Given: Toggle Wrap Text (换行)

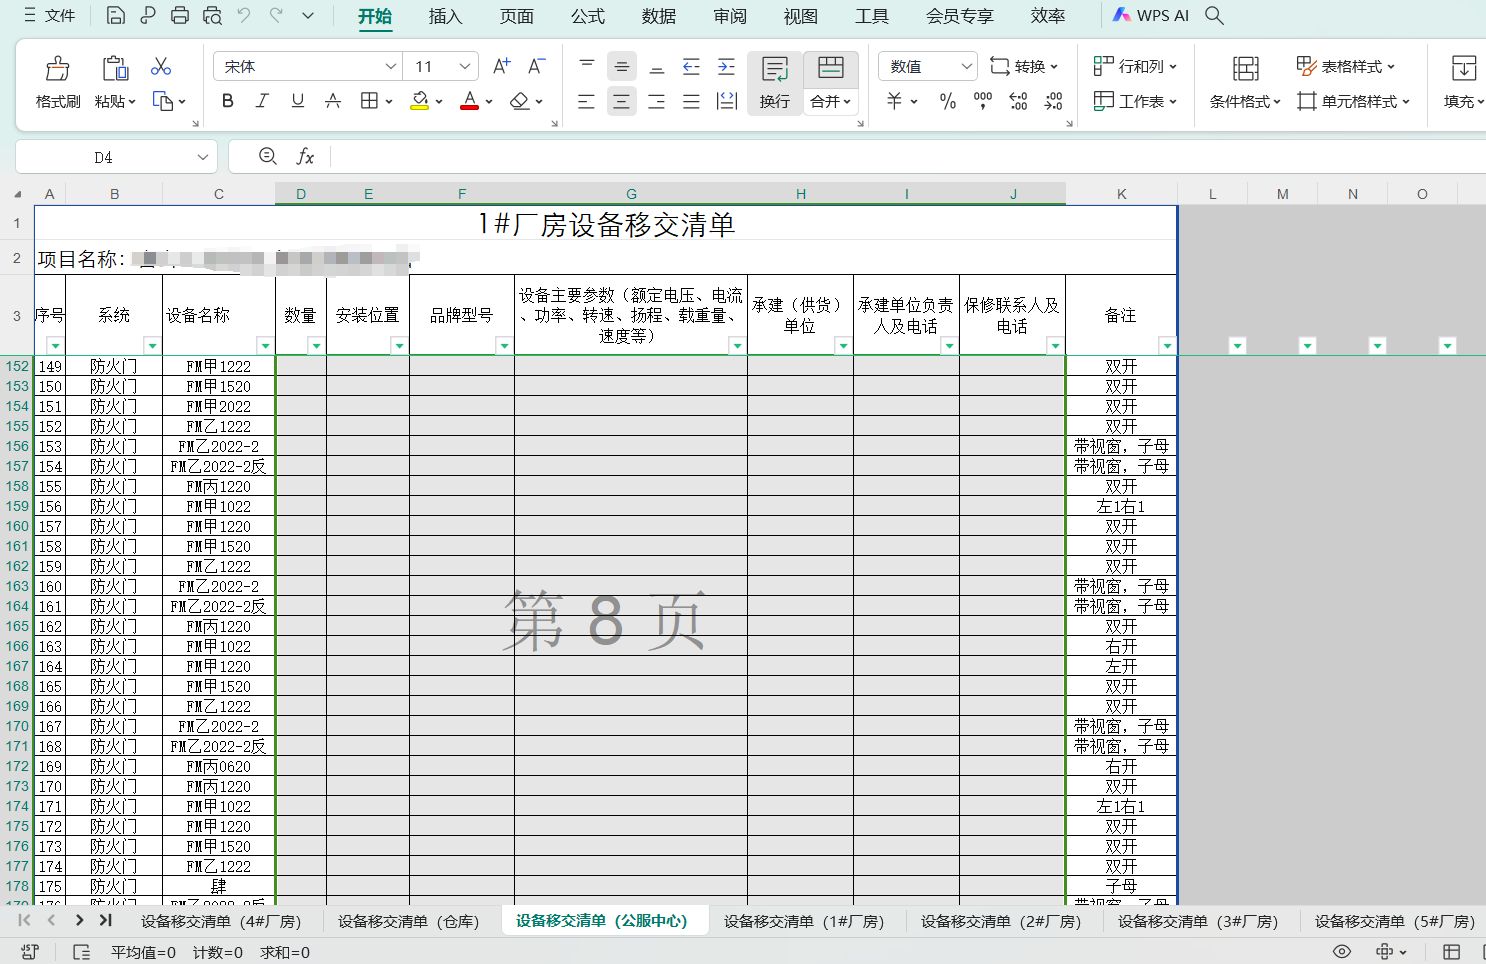Looking at the screenshot, I should [775, 82].
